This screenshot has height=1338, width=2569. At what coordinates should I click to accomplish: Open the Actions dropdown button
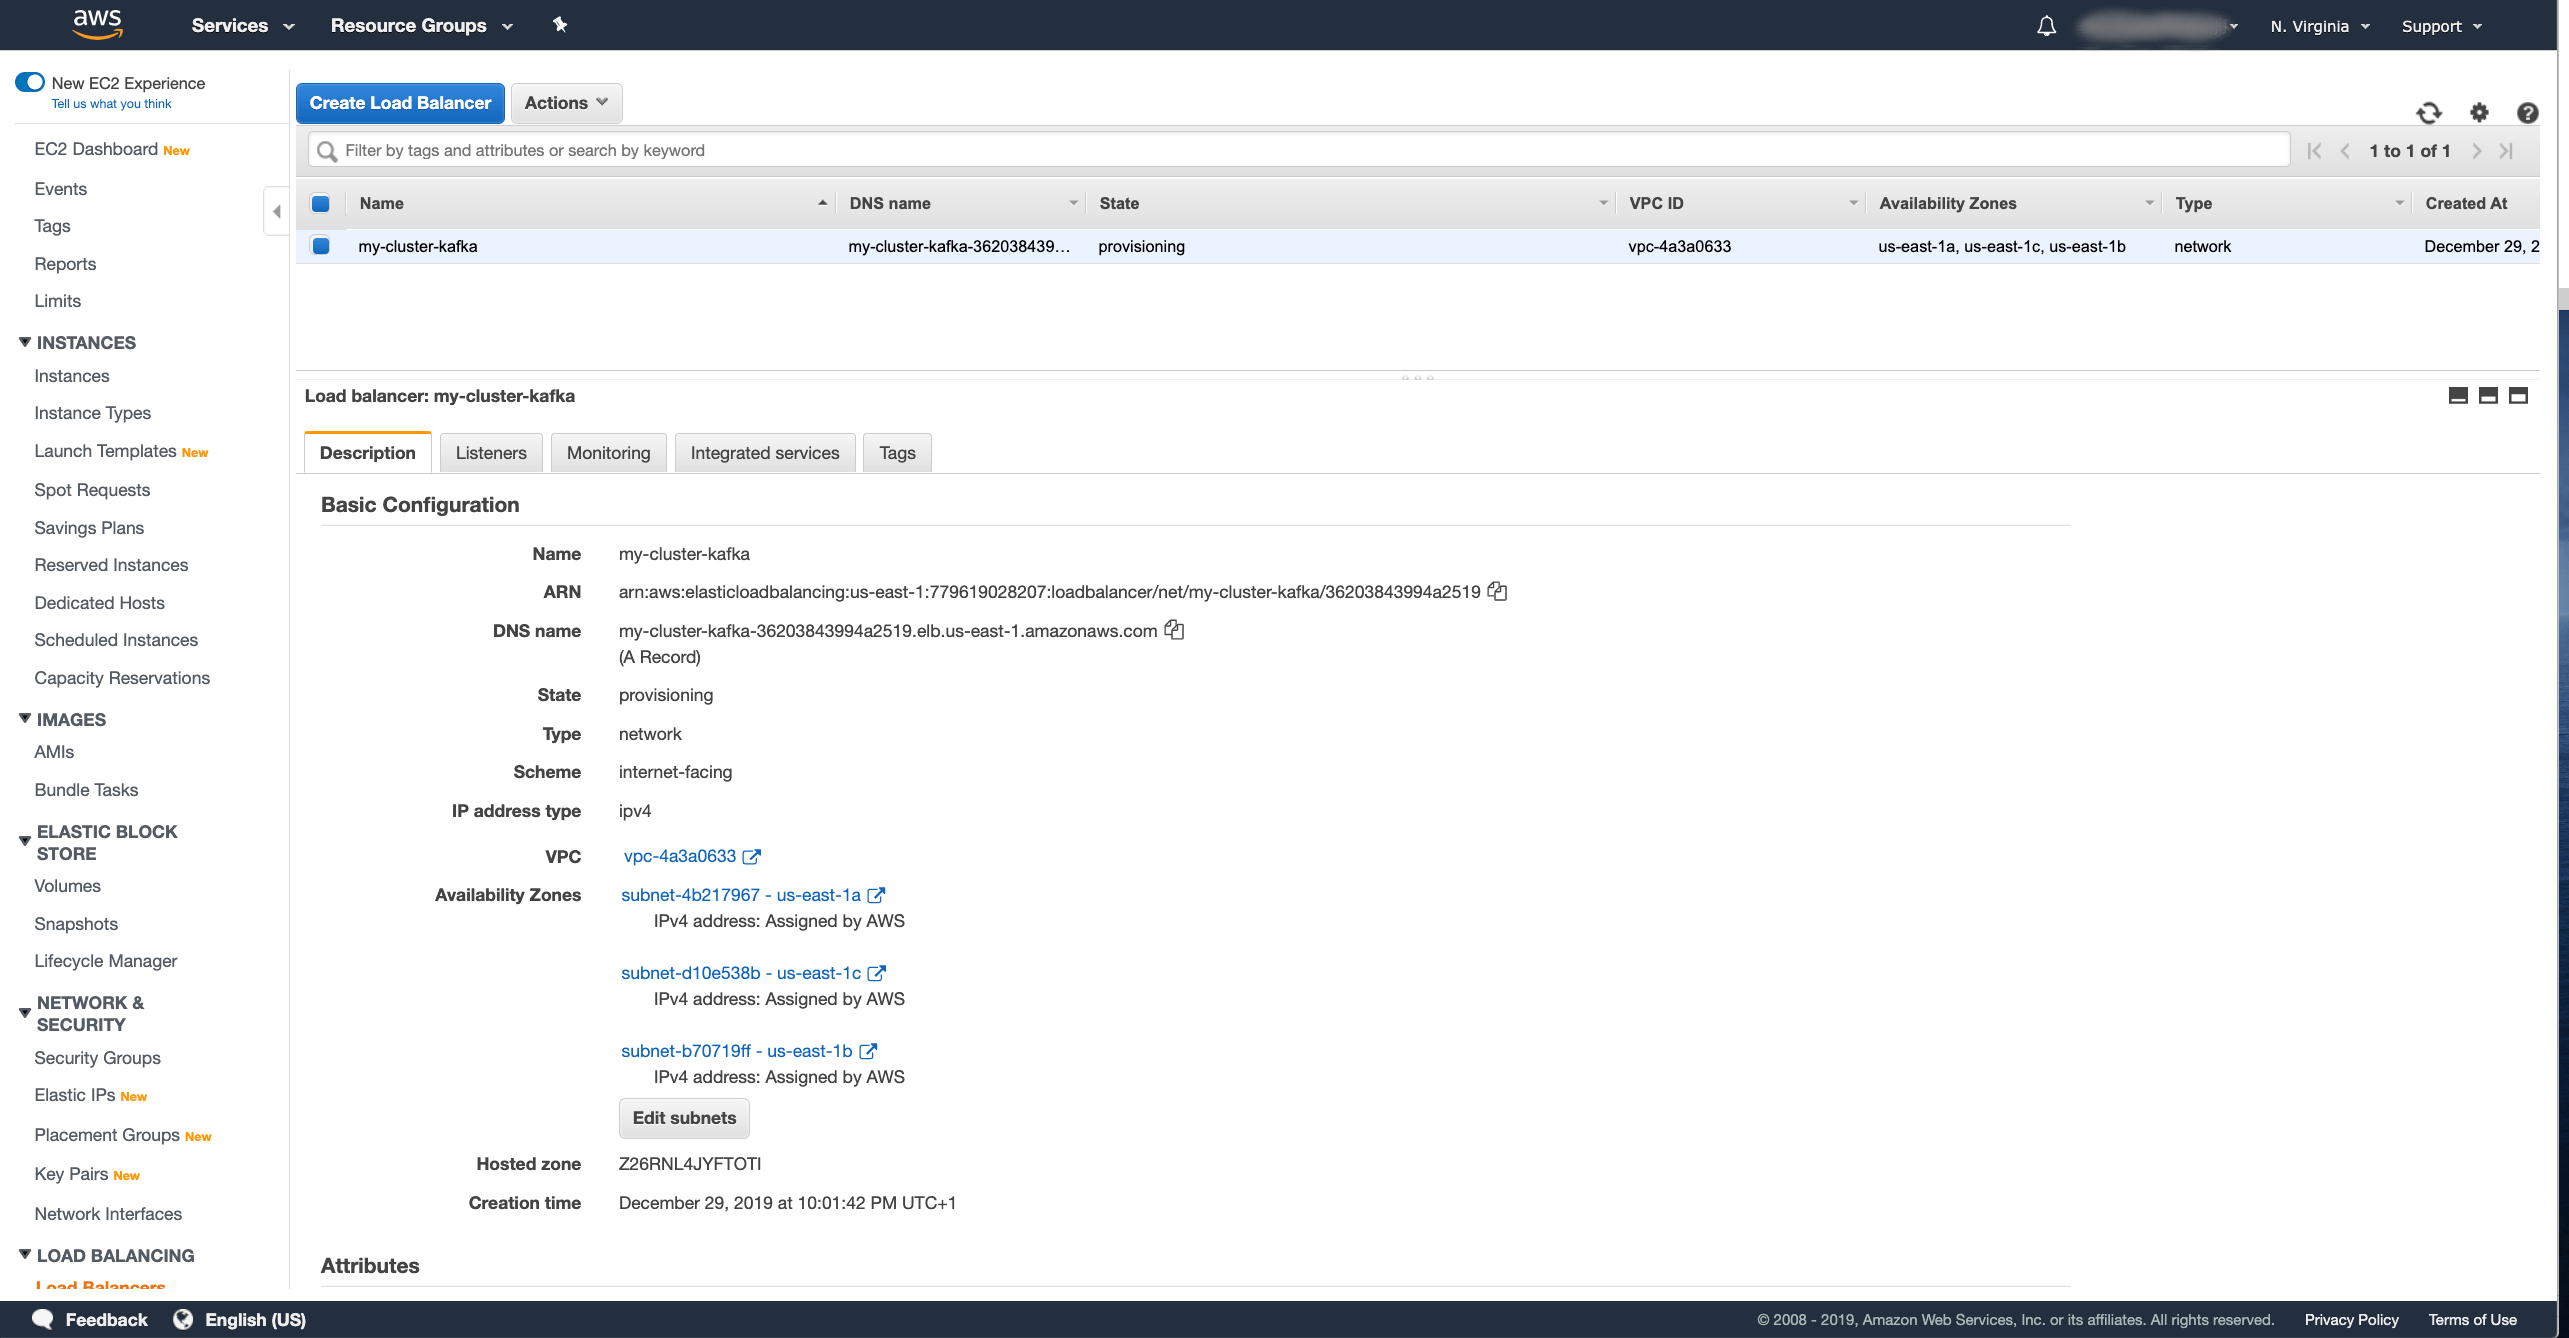pos(566,103)
